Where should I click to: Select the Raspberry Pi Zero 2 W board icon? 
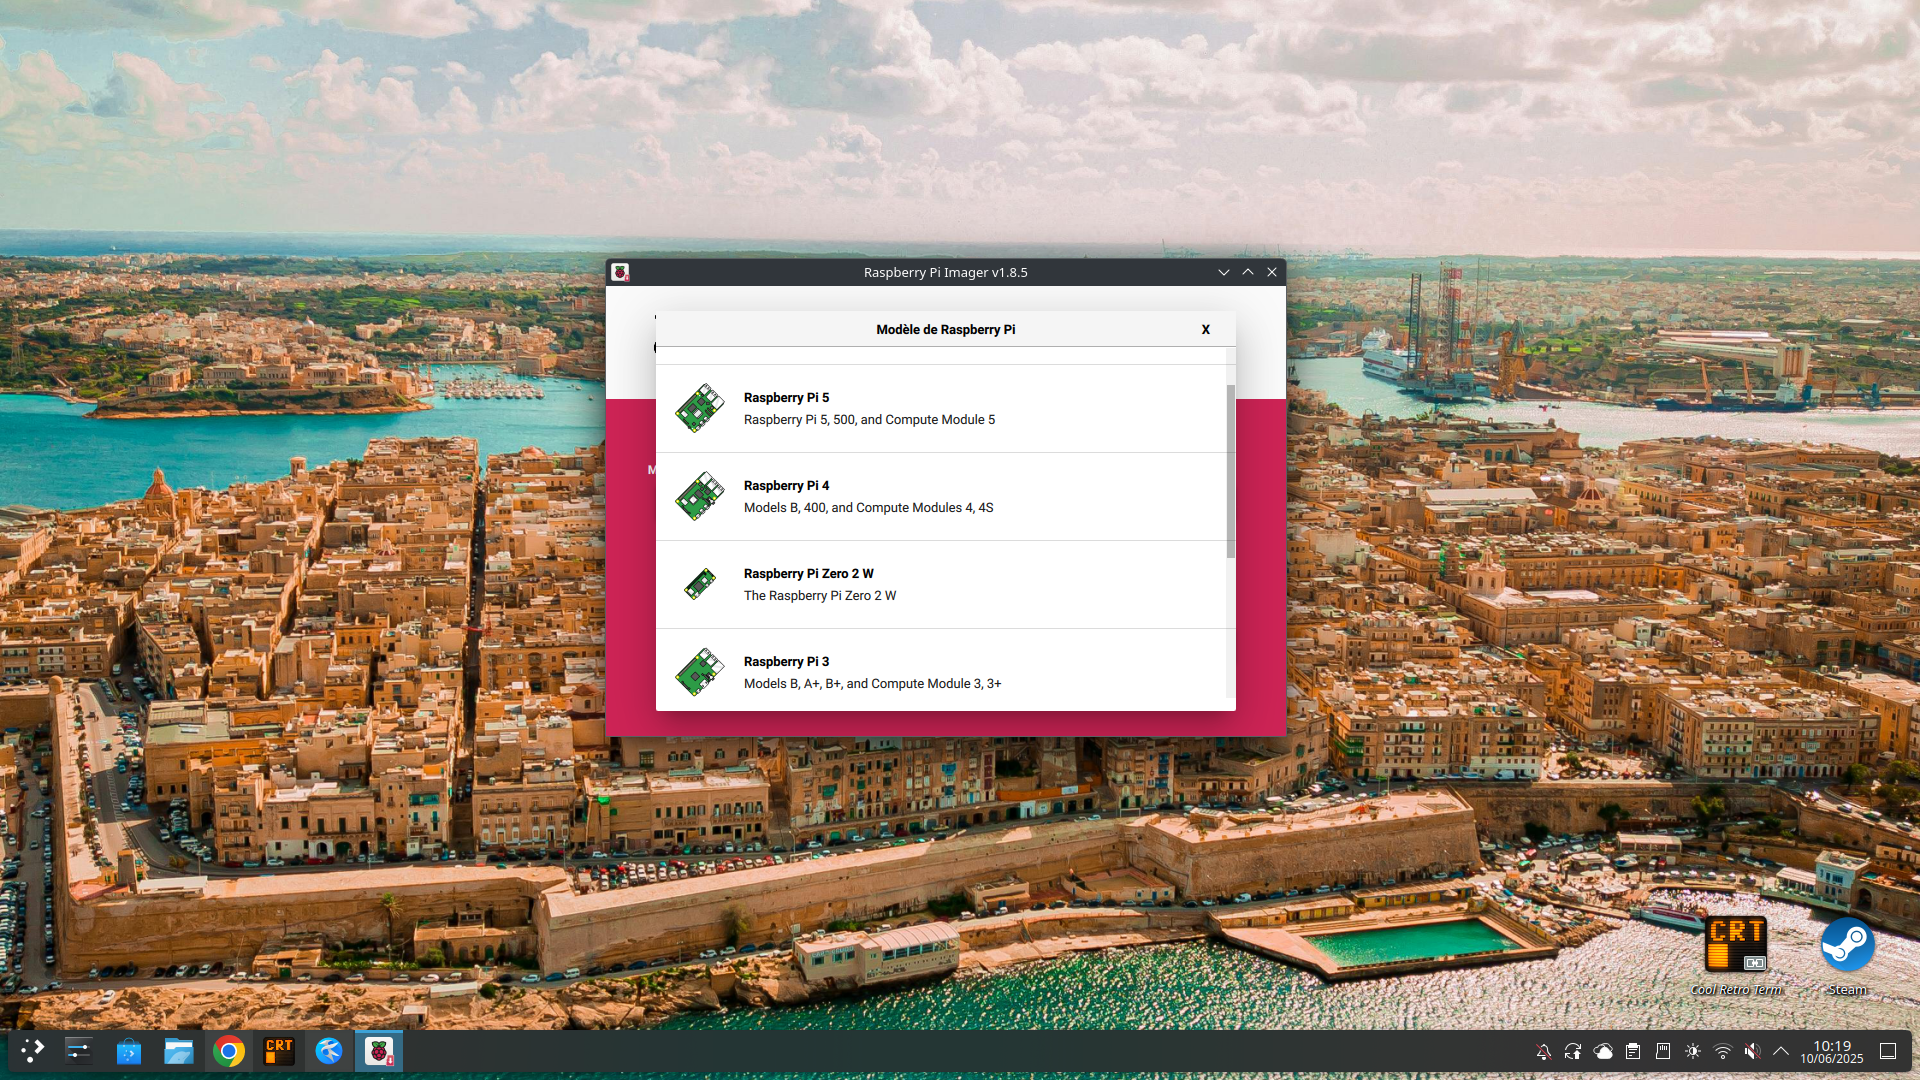coord(700,584)
